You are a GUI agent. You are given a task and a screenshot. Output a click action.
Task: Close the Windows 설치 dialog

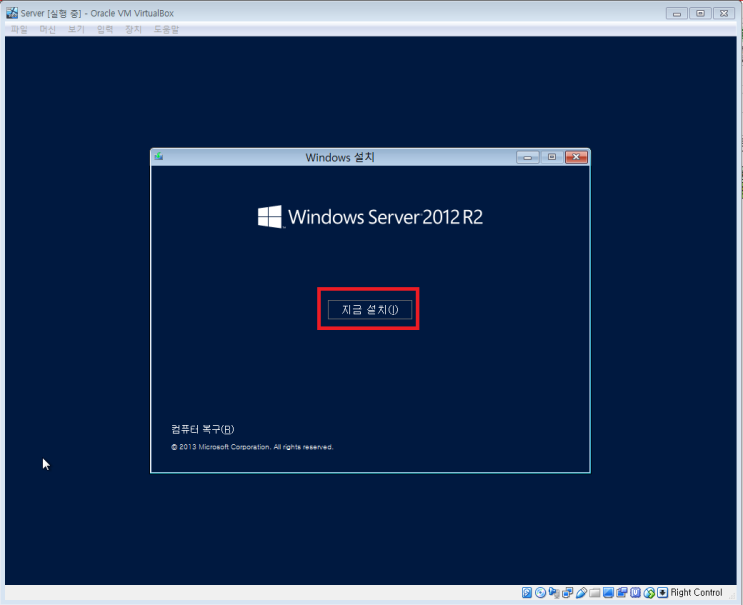(x=576, y=157)
